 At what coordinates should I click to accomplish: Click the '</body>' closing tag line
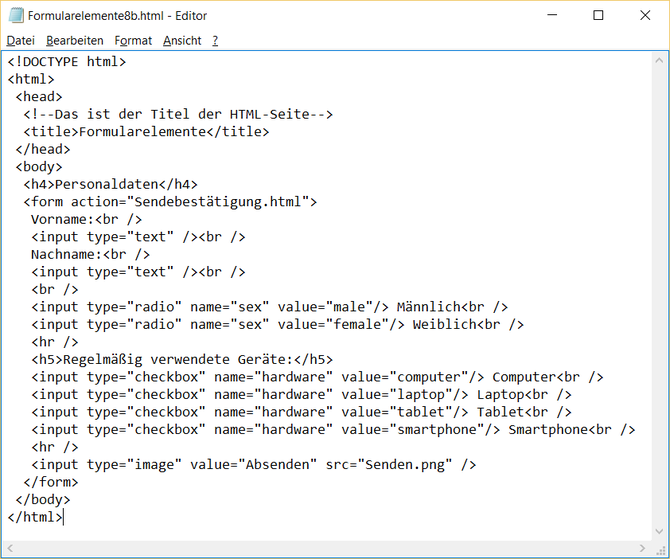(43, 500)
